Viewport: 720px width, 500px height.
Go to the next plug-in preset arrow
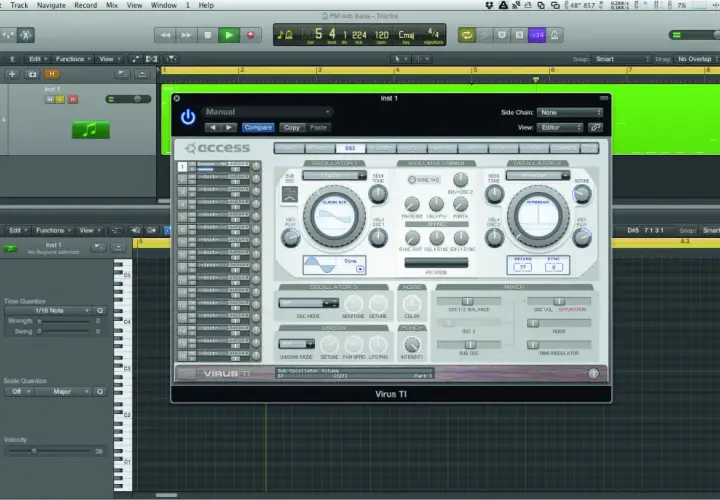tap(229, 128)
